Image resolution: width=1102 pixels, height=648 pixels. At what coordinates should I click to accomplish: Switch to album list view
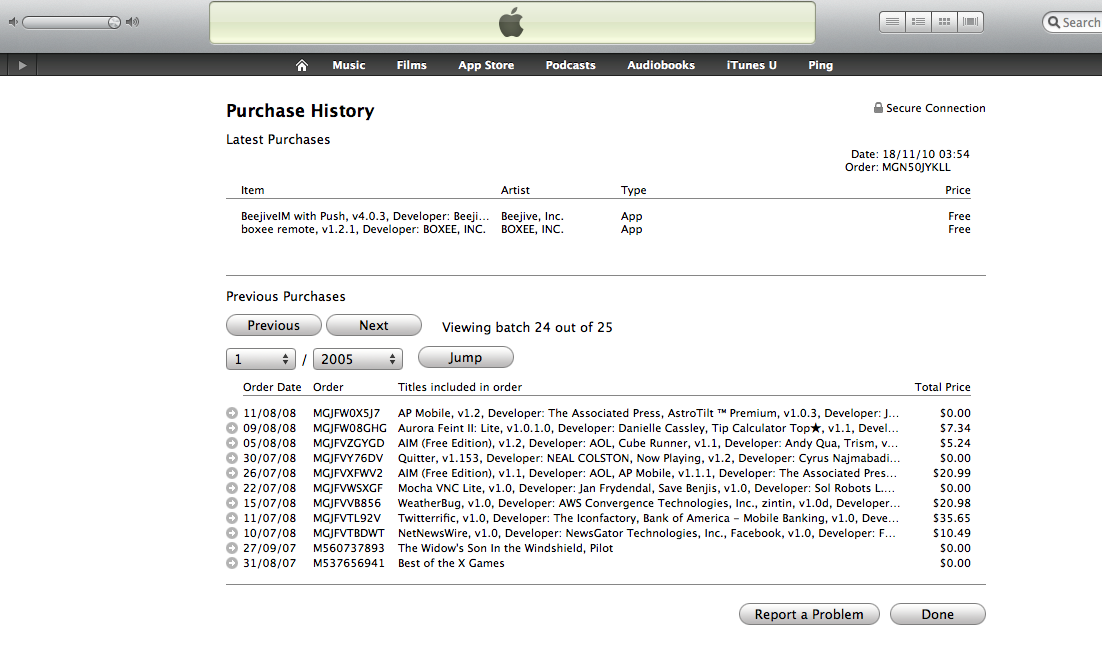[x=918, y=22]
